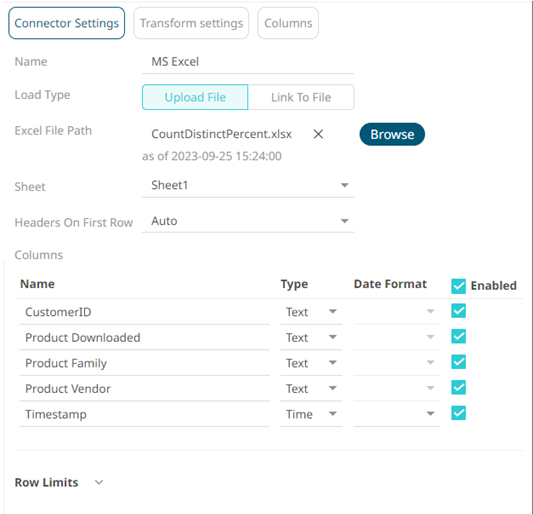The image size is (533, 514).
Task: Edit the connector Name field MS Excel
Action: [x=248, y=62]
